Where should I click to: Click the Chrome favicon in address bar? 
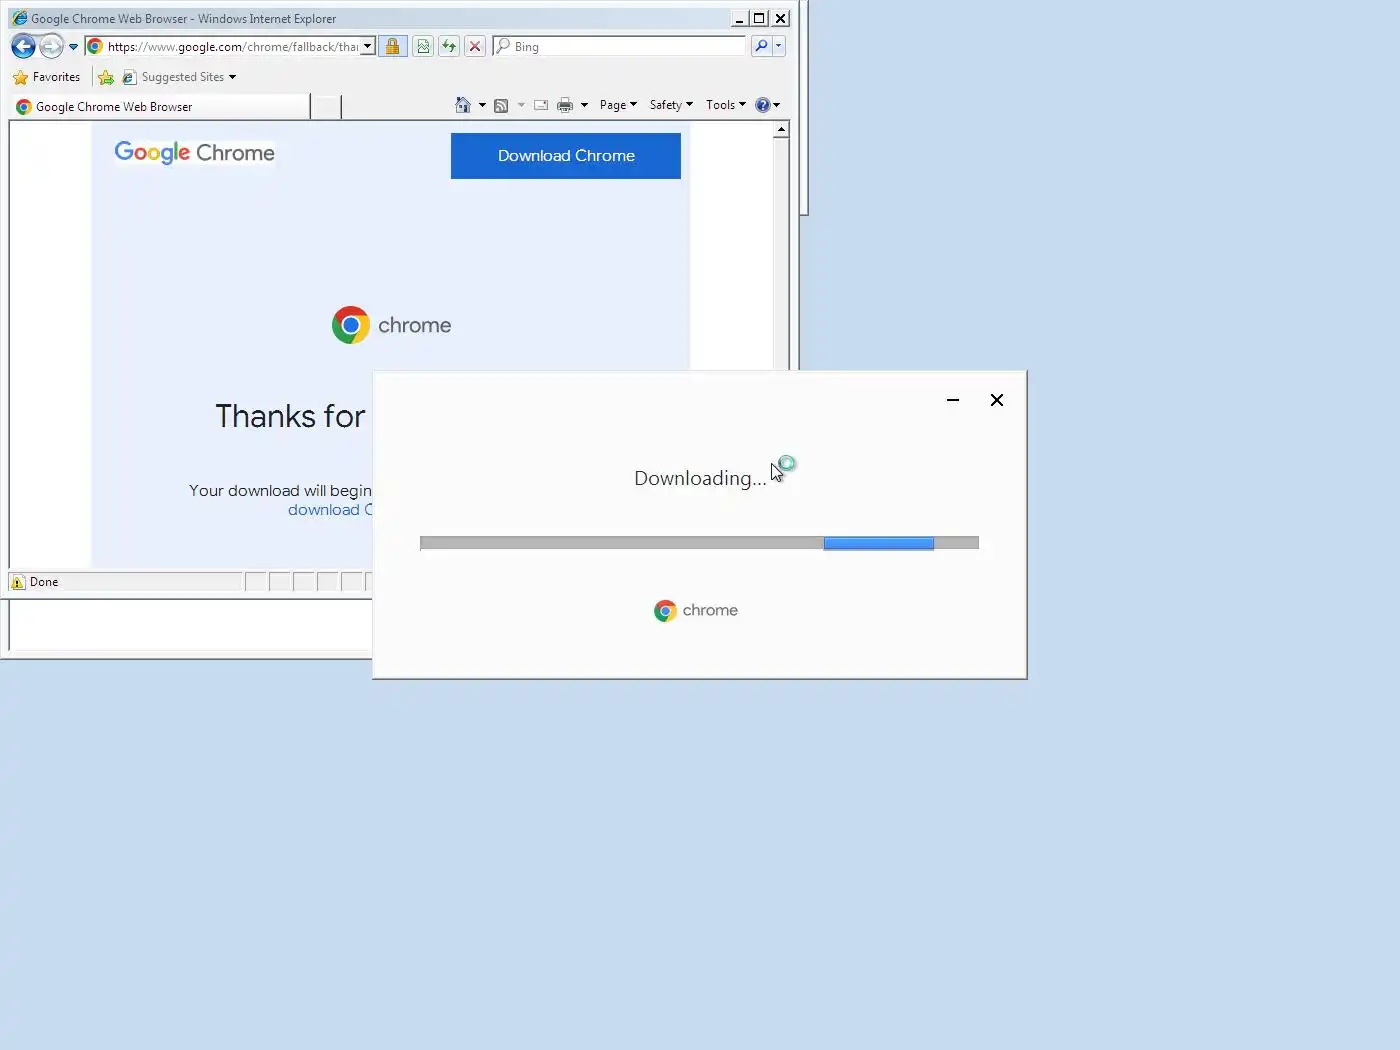tap(95, 47)
